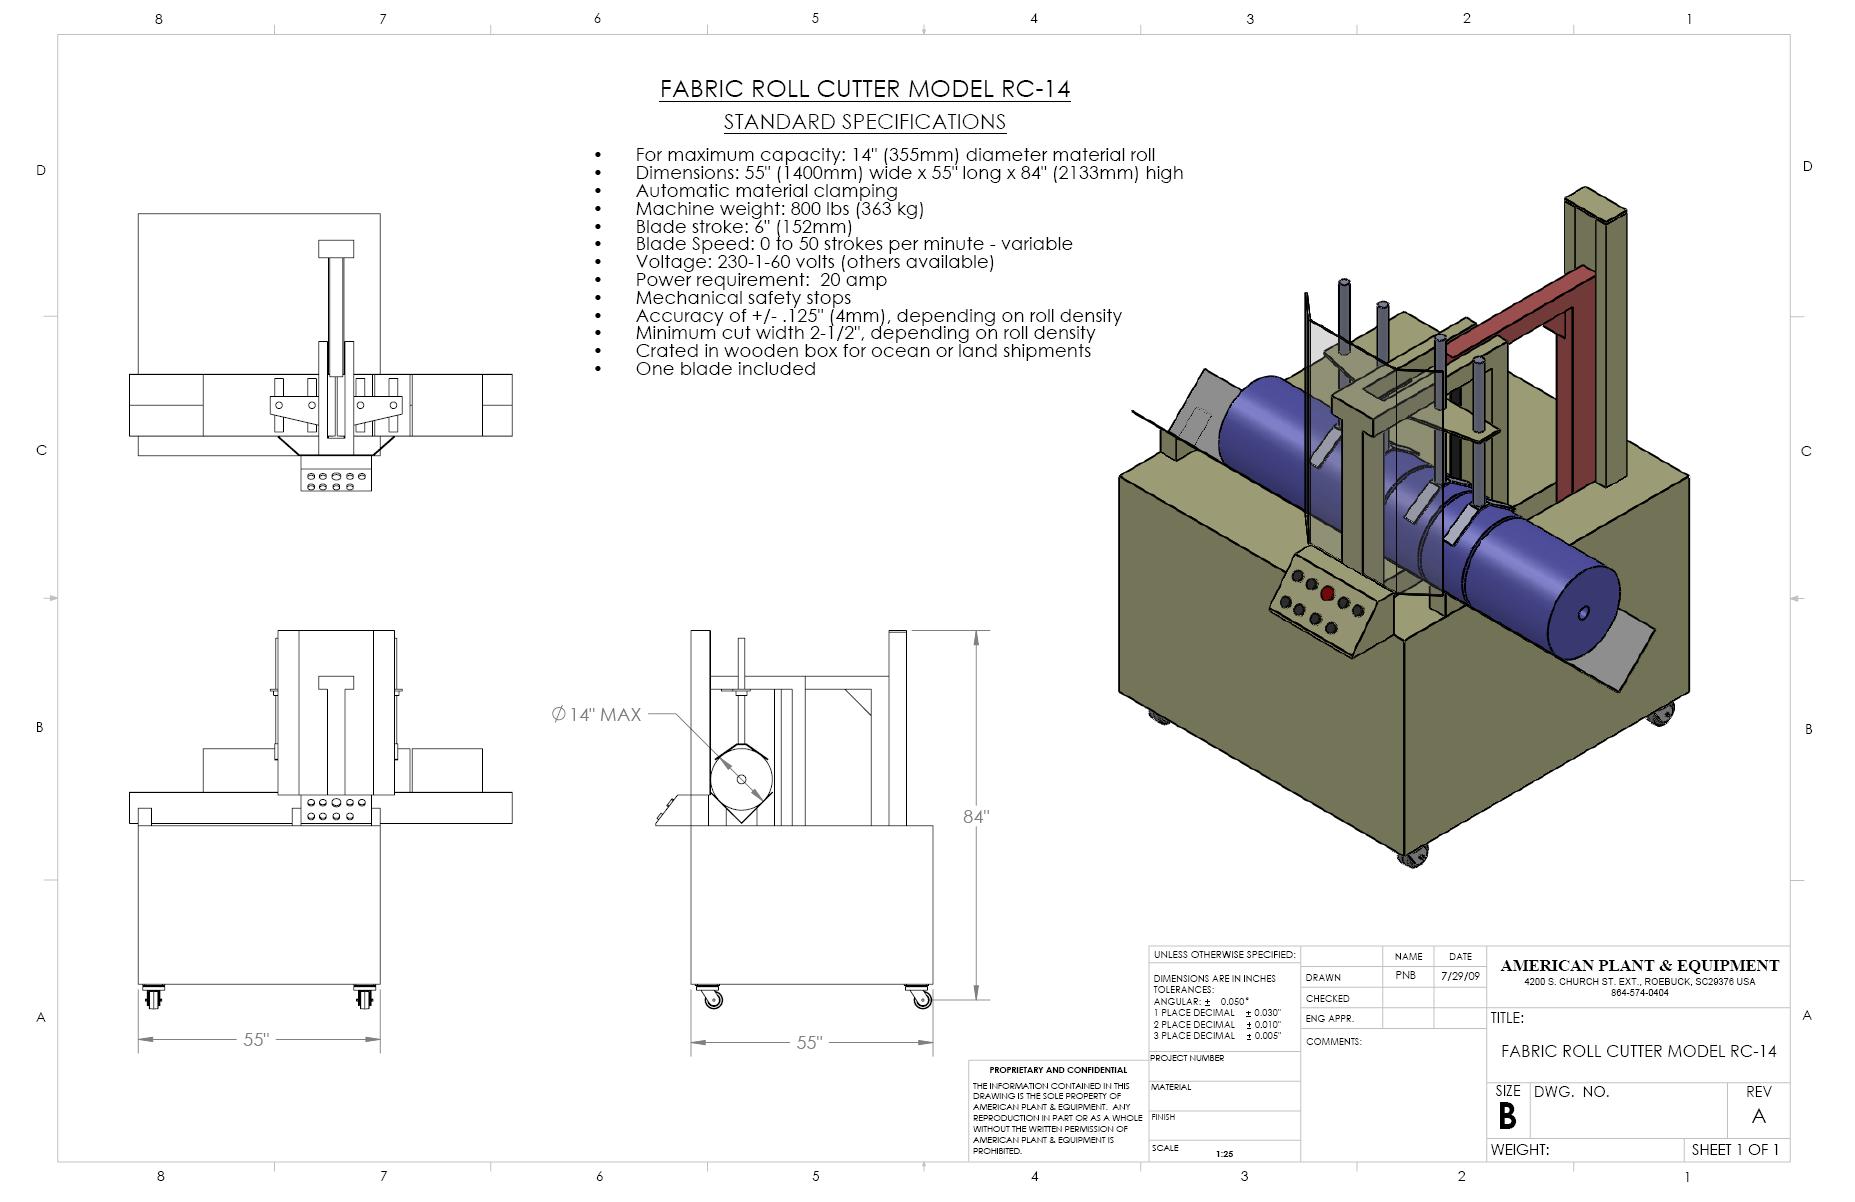Click the scale value 1:25
Image resolution: width=1855 pixels, height=1202 pixels.
tap(1224, 1154)
